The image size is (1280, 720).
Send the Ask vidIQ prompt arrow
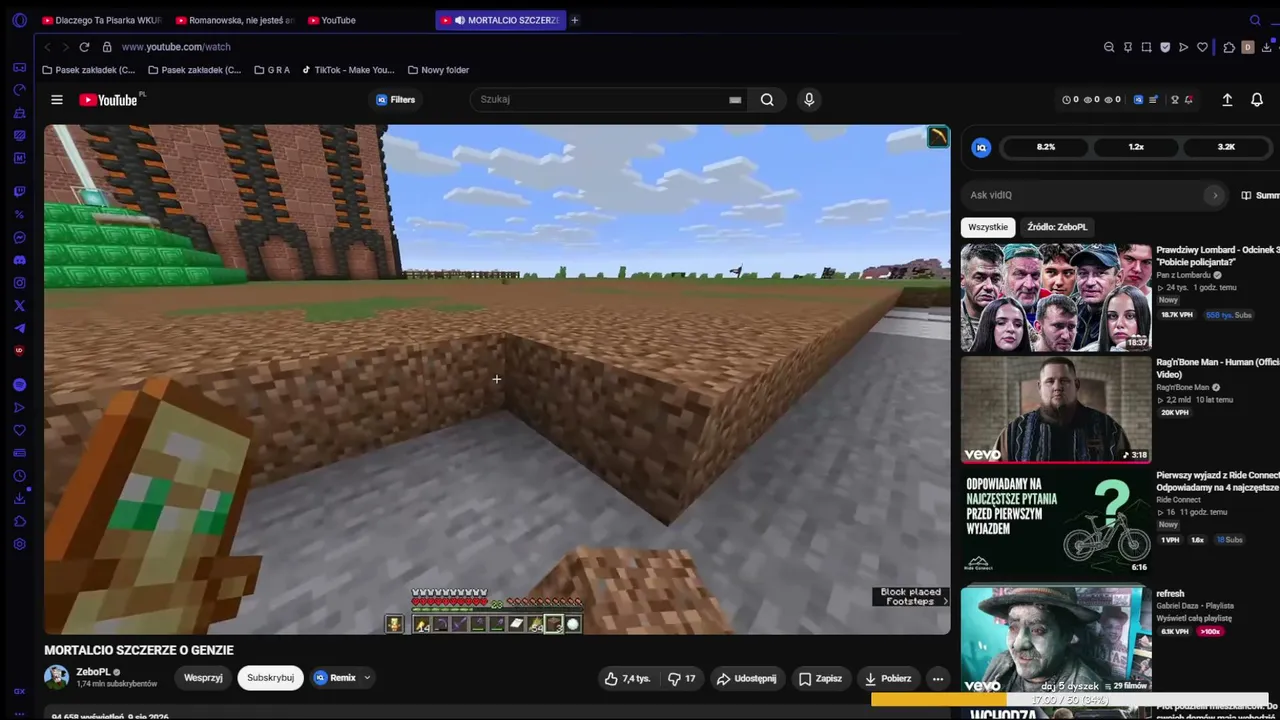coord(1215,195)
